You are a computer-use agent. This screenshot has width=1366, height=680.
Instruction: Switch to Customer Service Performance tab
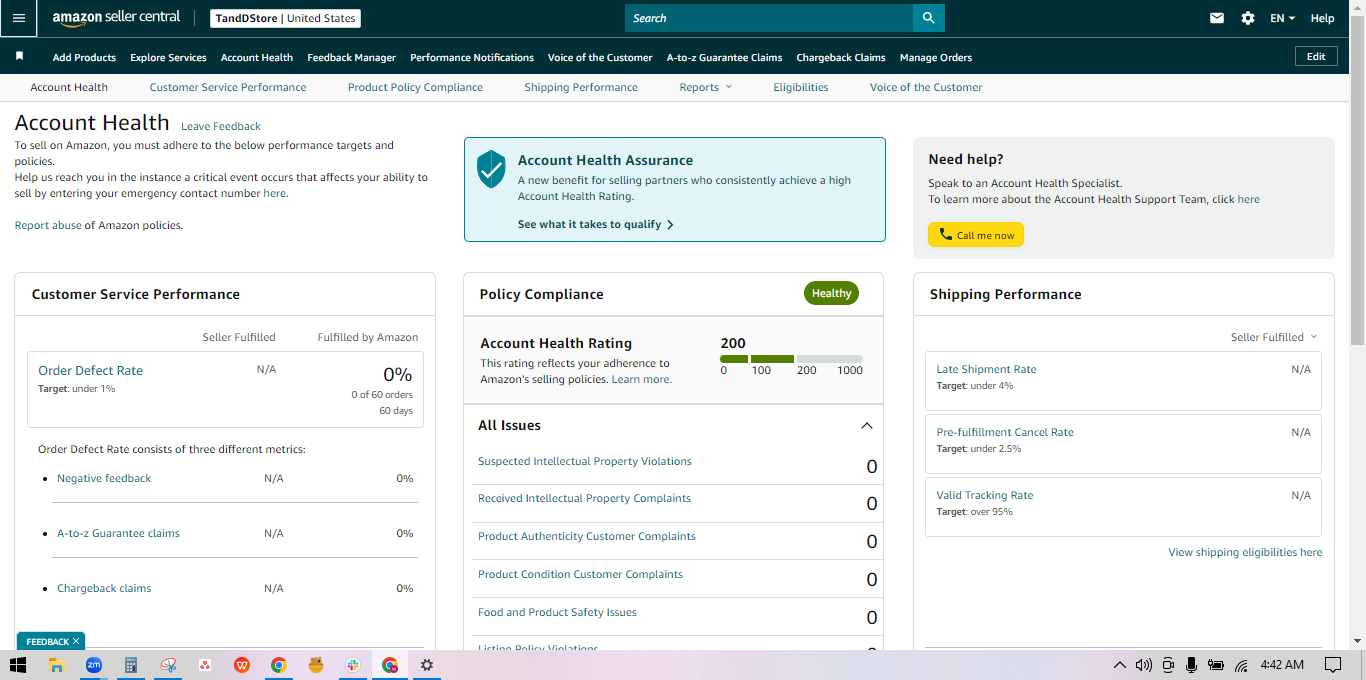(x=228, y=87)
